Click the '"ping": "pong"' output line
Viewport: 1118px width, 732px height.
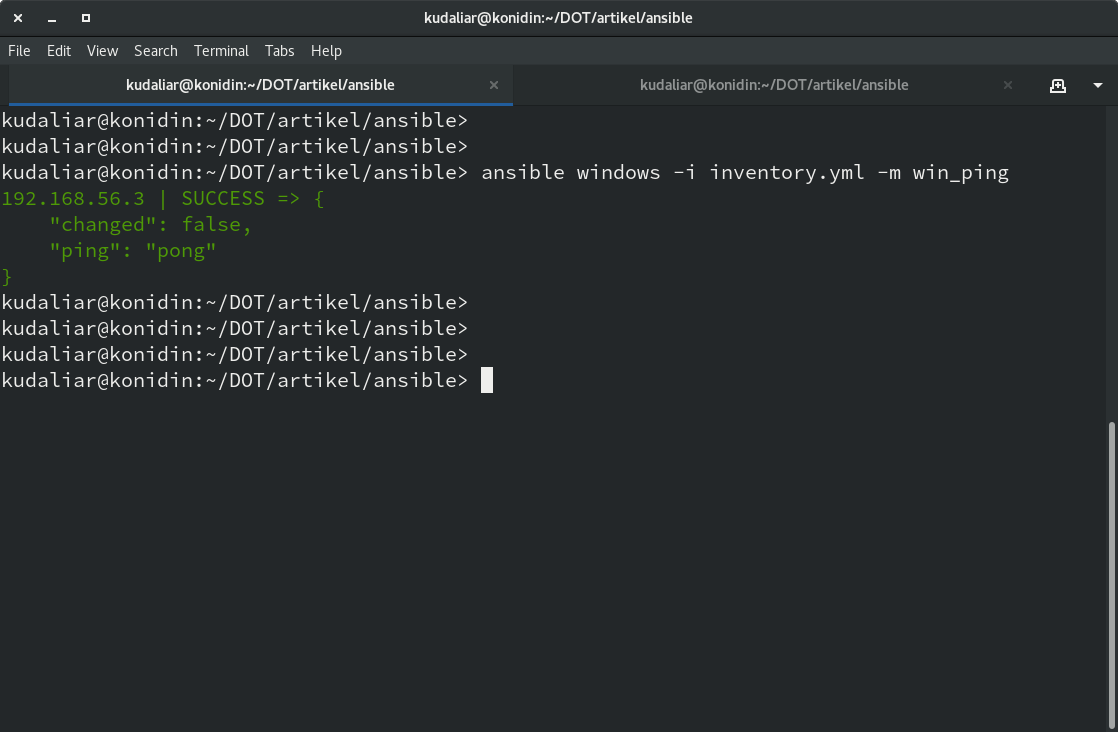point(133,251)
